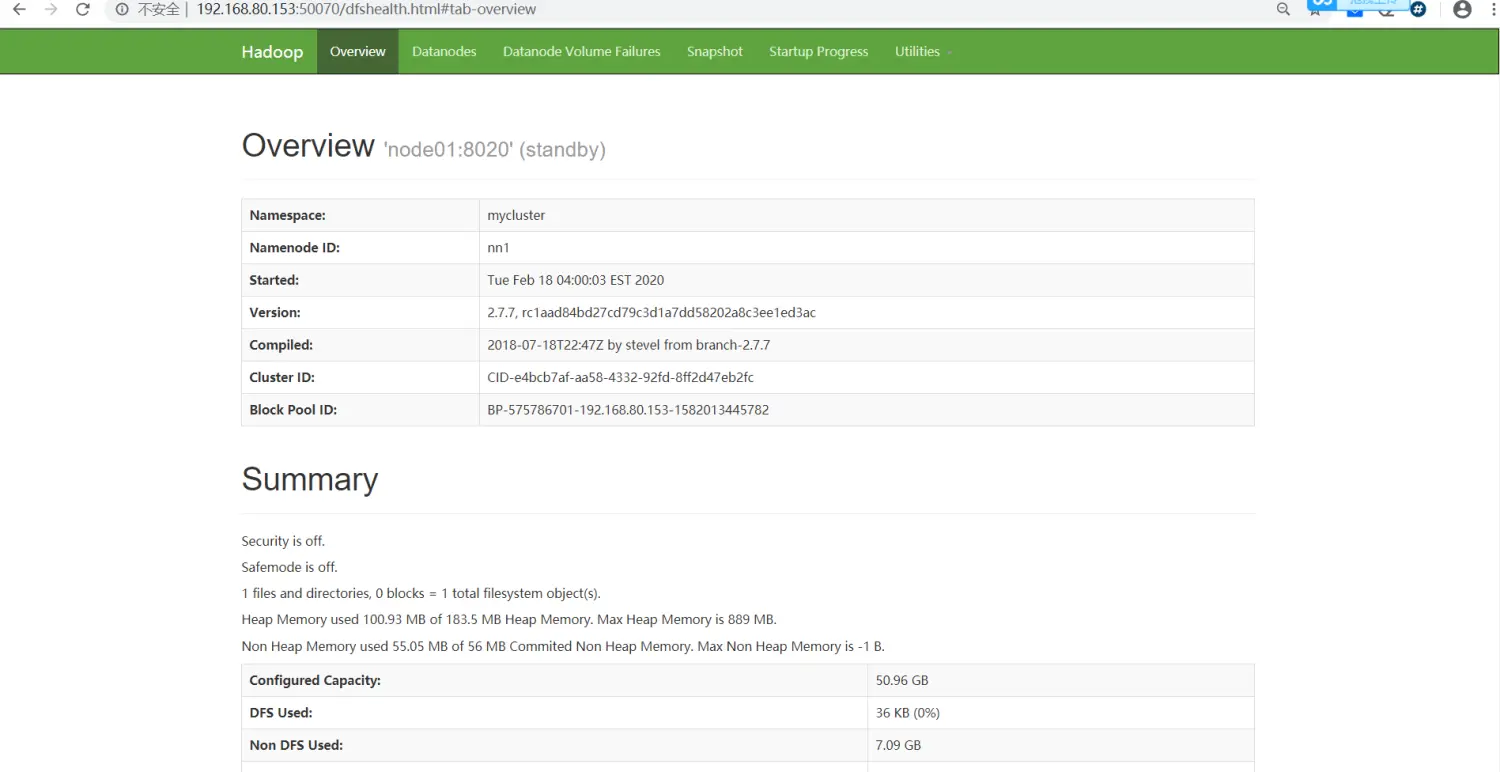Click the Cluster ID: label

pos(284,378)
